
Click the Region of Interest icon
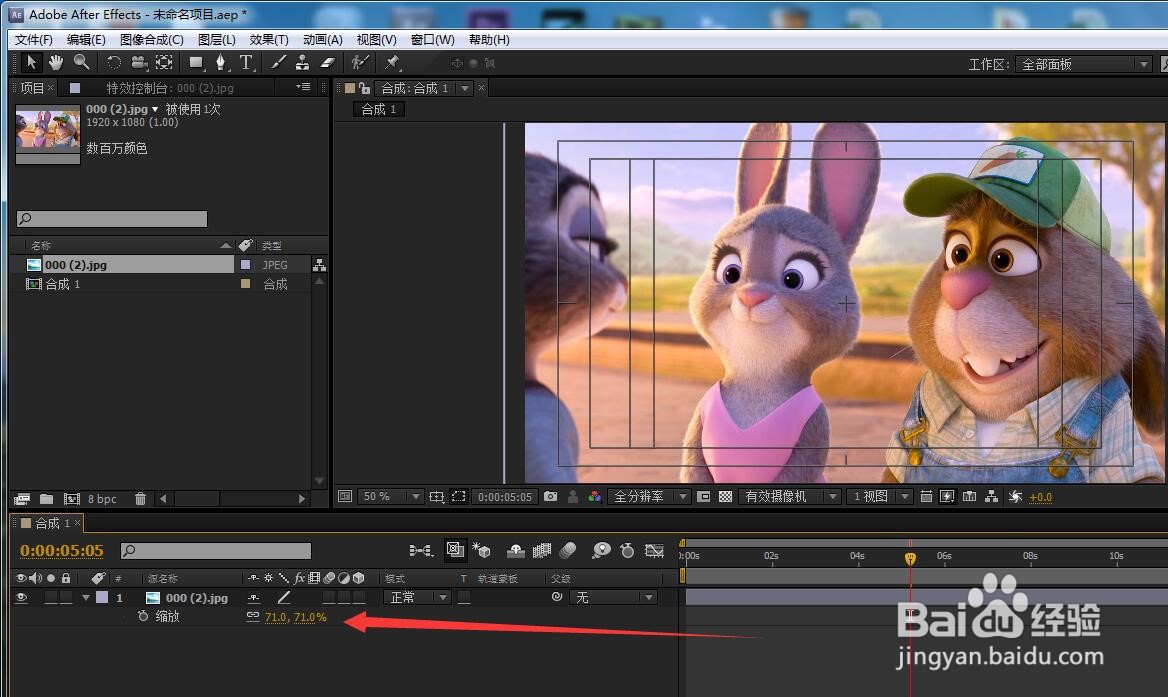point(704,497)
